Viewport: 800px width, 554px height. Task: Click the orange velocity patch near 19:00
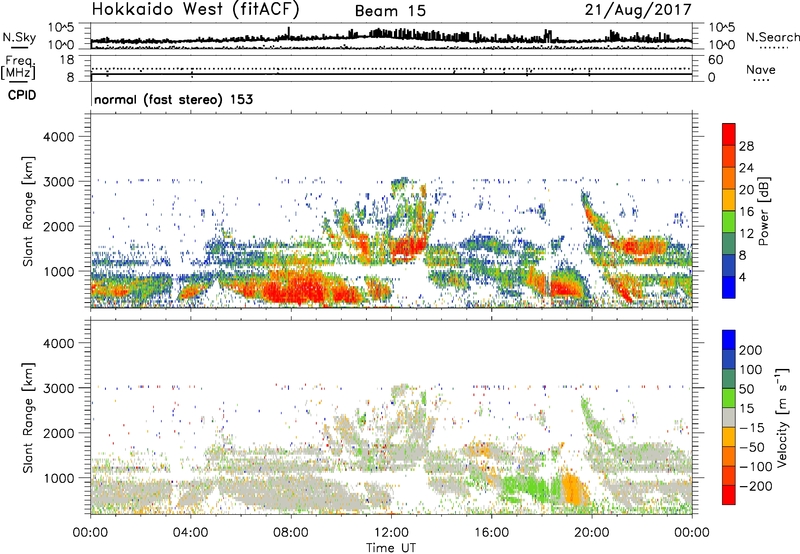(574, 490)
